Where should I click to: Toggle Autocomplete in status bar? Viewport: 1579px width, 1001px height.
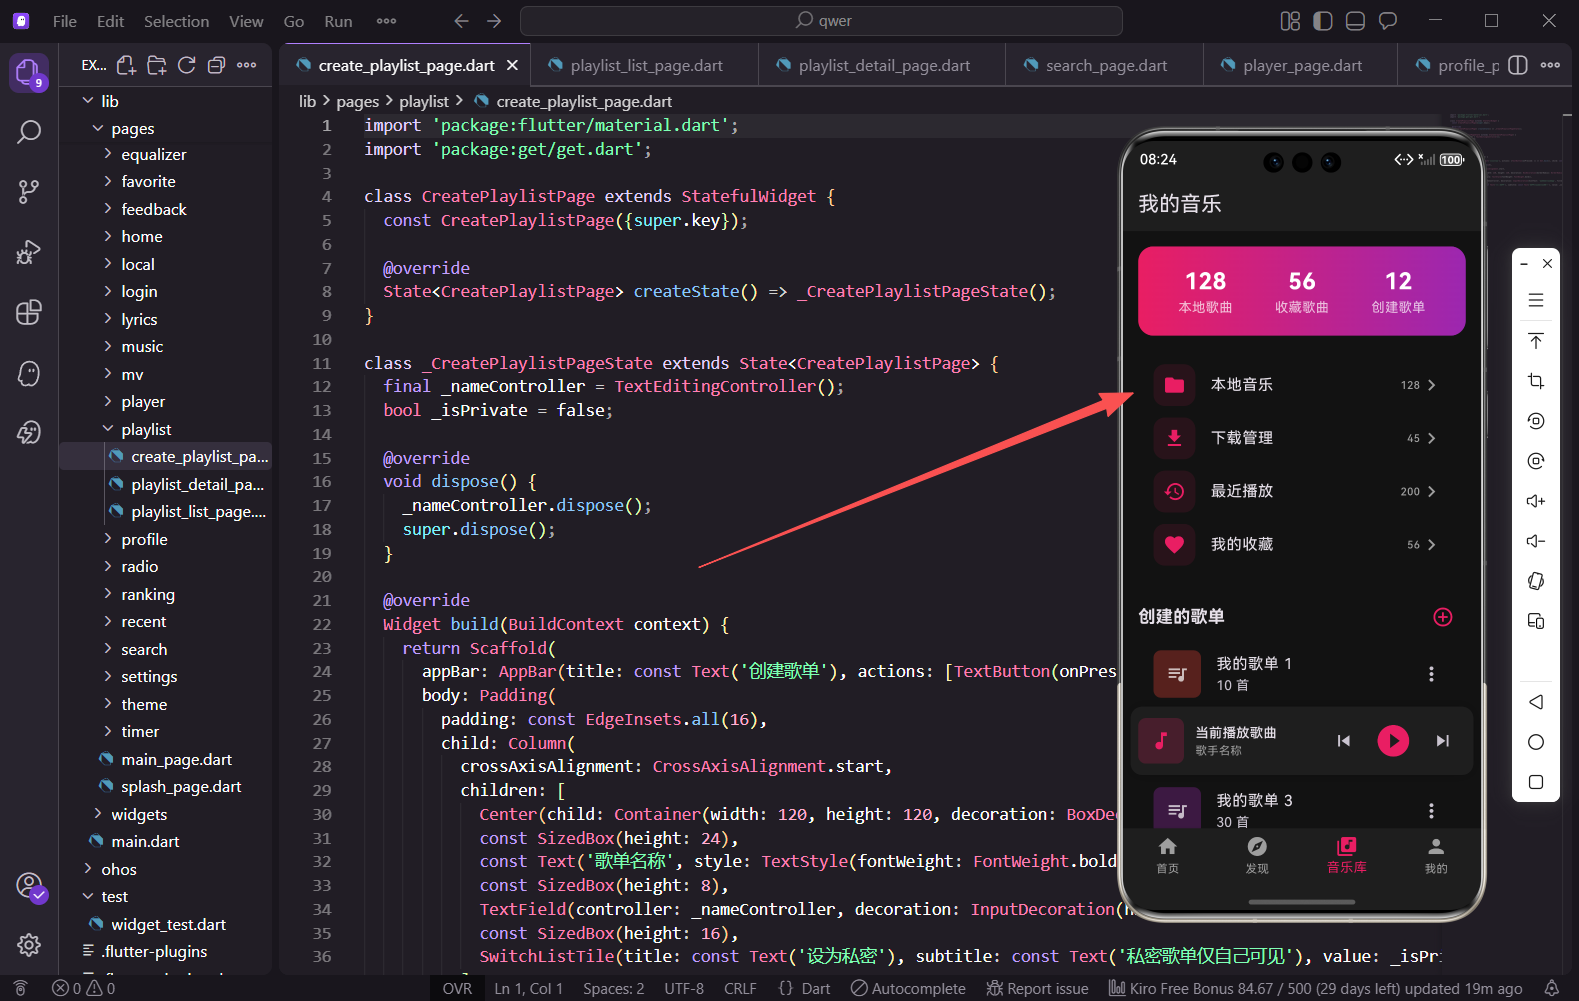(908, 988)
